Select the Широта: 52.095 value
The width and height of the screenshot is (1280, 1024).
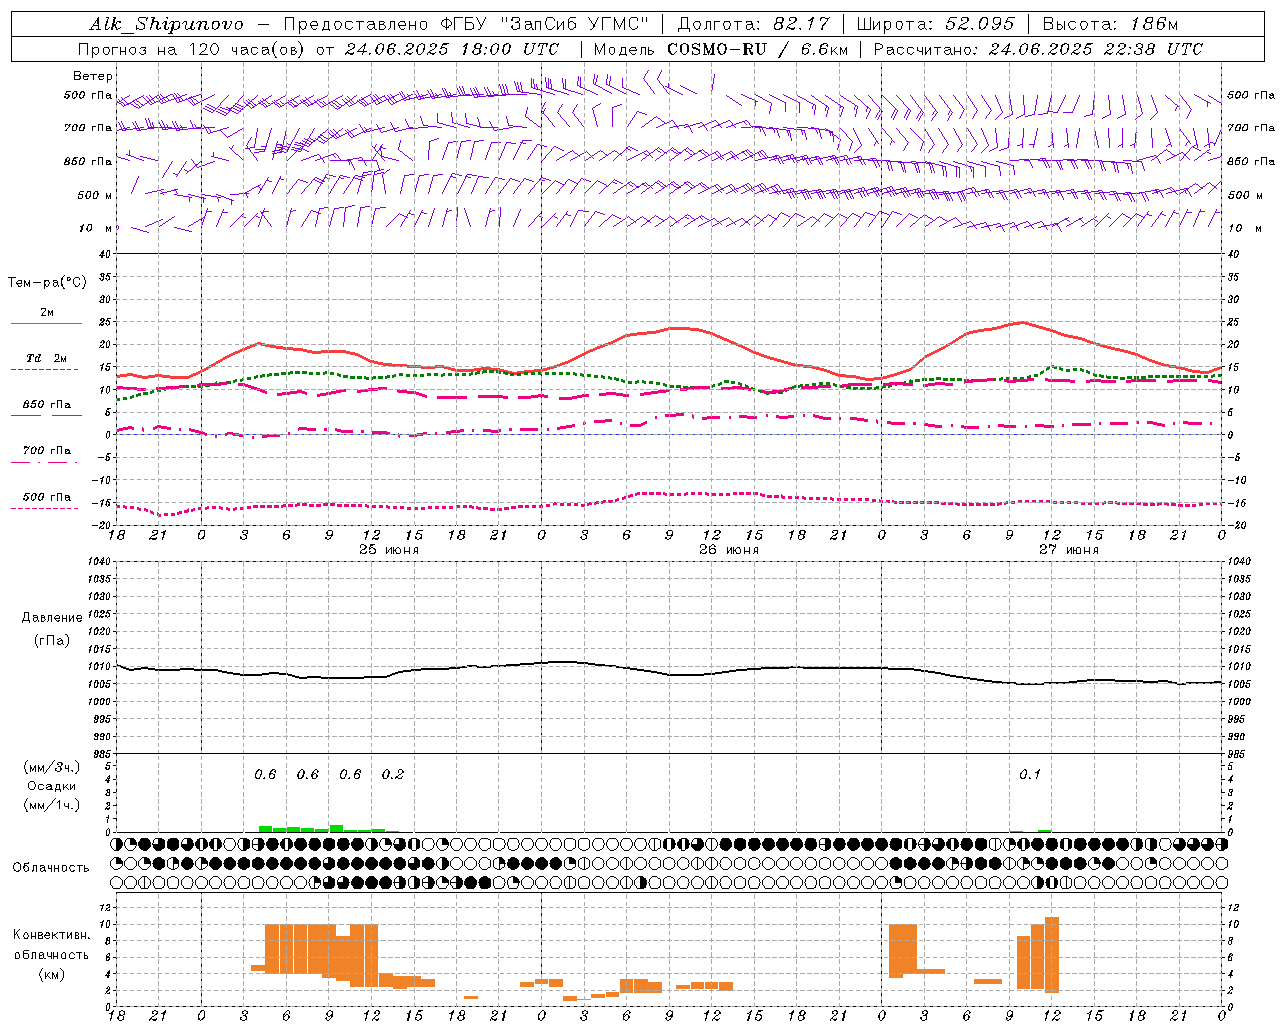[x=936, y=24]
